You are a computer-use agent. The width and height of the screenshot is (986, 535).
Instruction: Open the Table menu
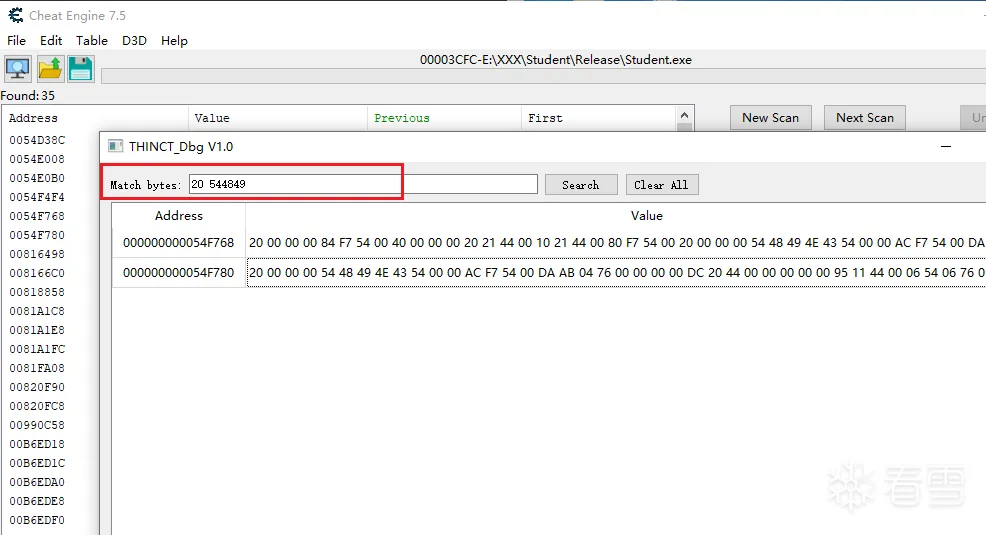click(x=92, y=41)
